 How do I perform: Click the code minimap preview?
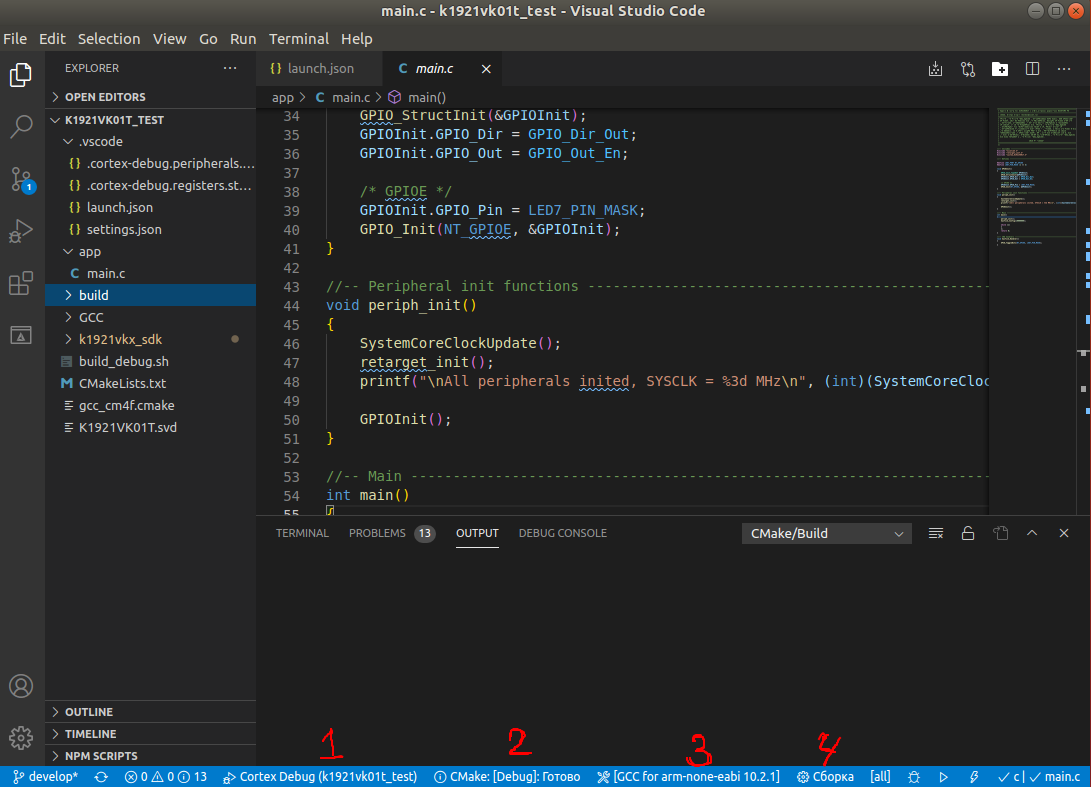pyautogui.click(x=1035, y=176)
